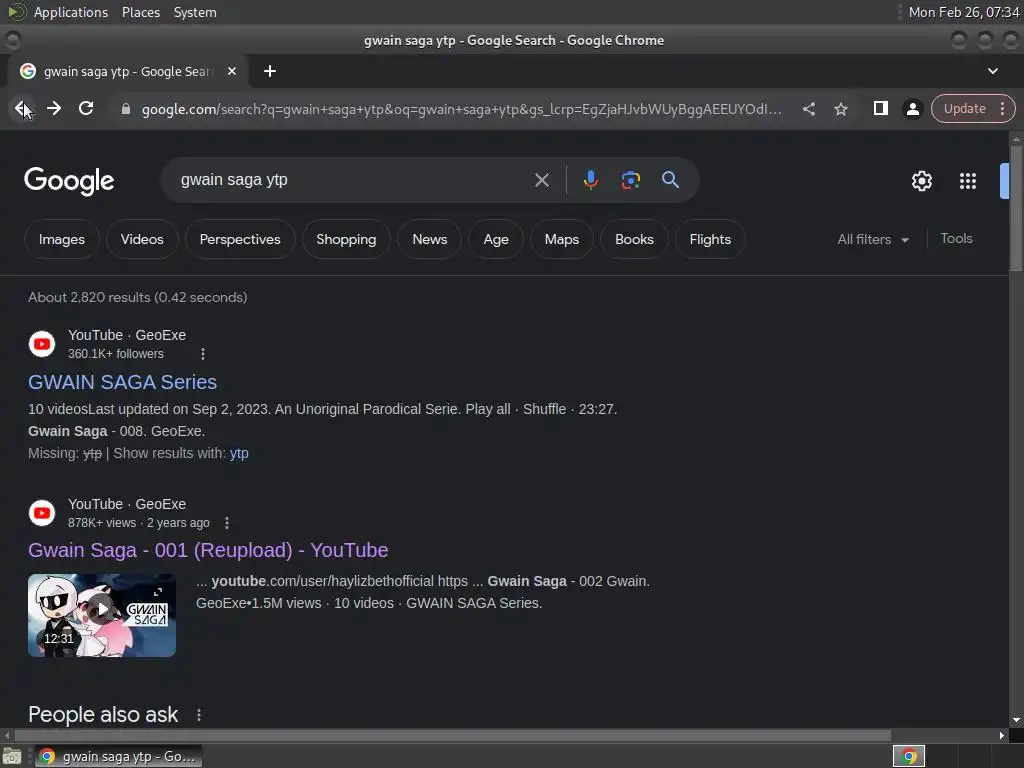Click the show desktop icon in bottom panel
Image resolution: width=1024 pixels, height=768 pixels.
click(x=12, y=756)
